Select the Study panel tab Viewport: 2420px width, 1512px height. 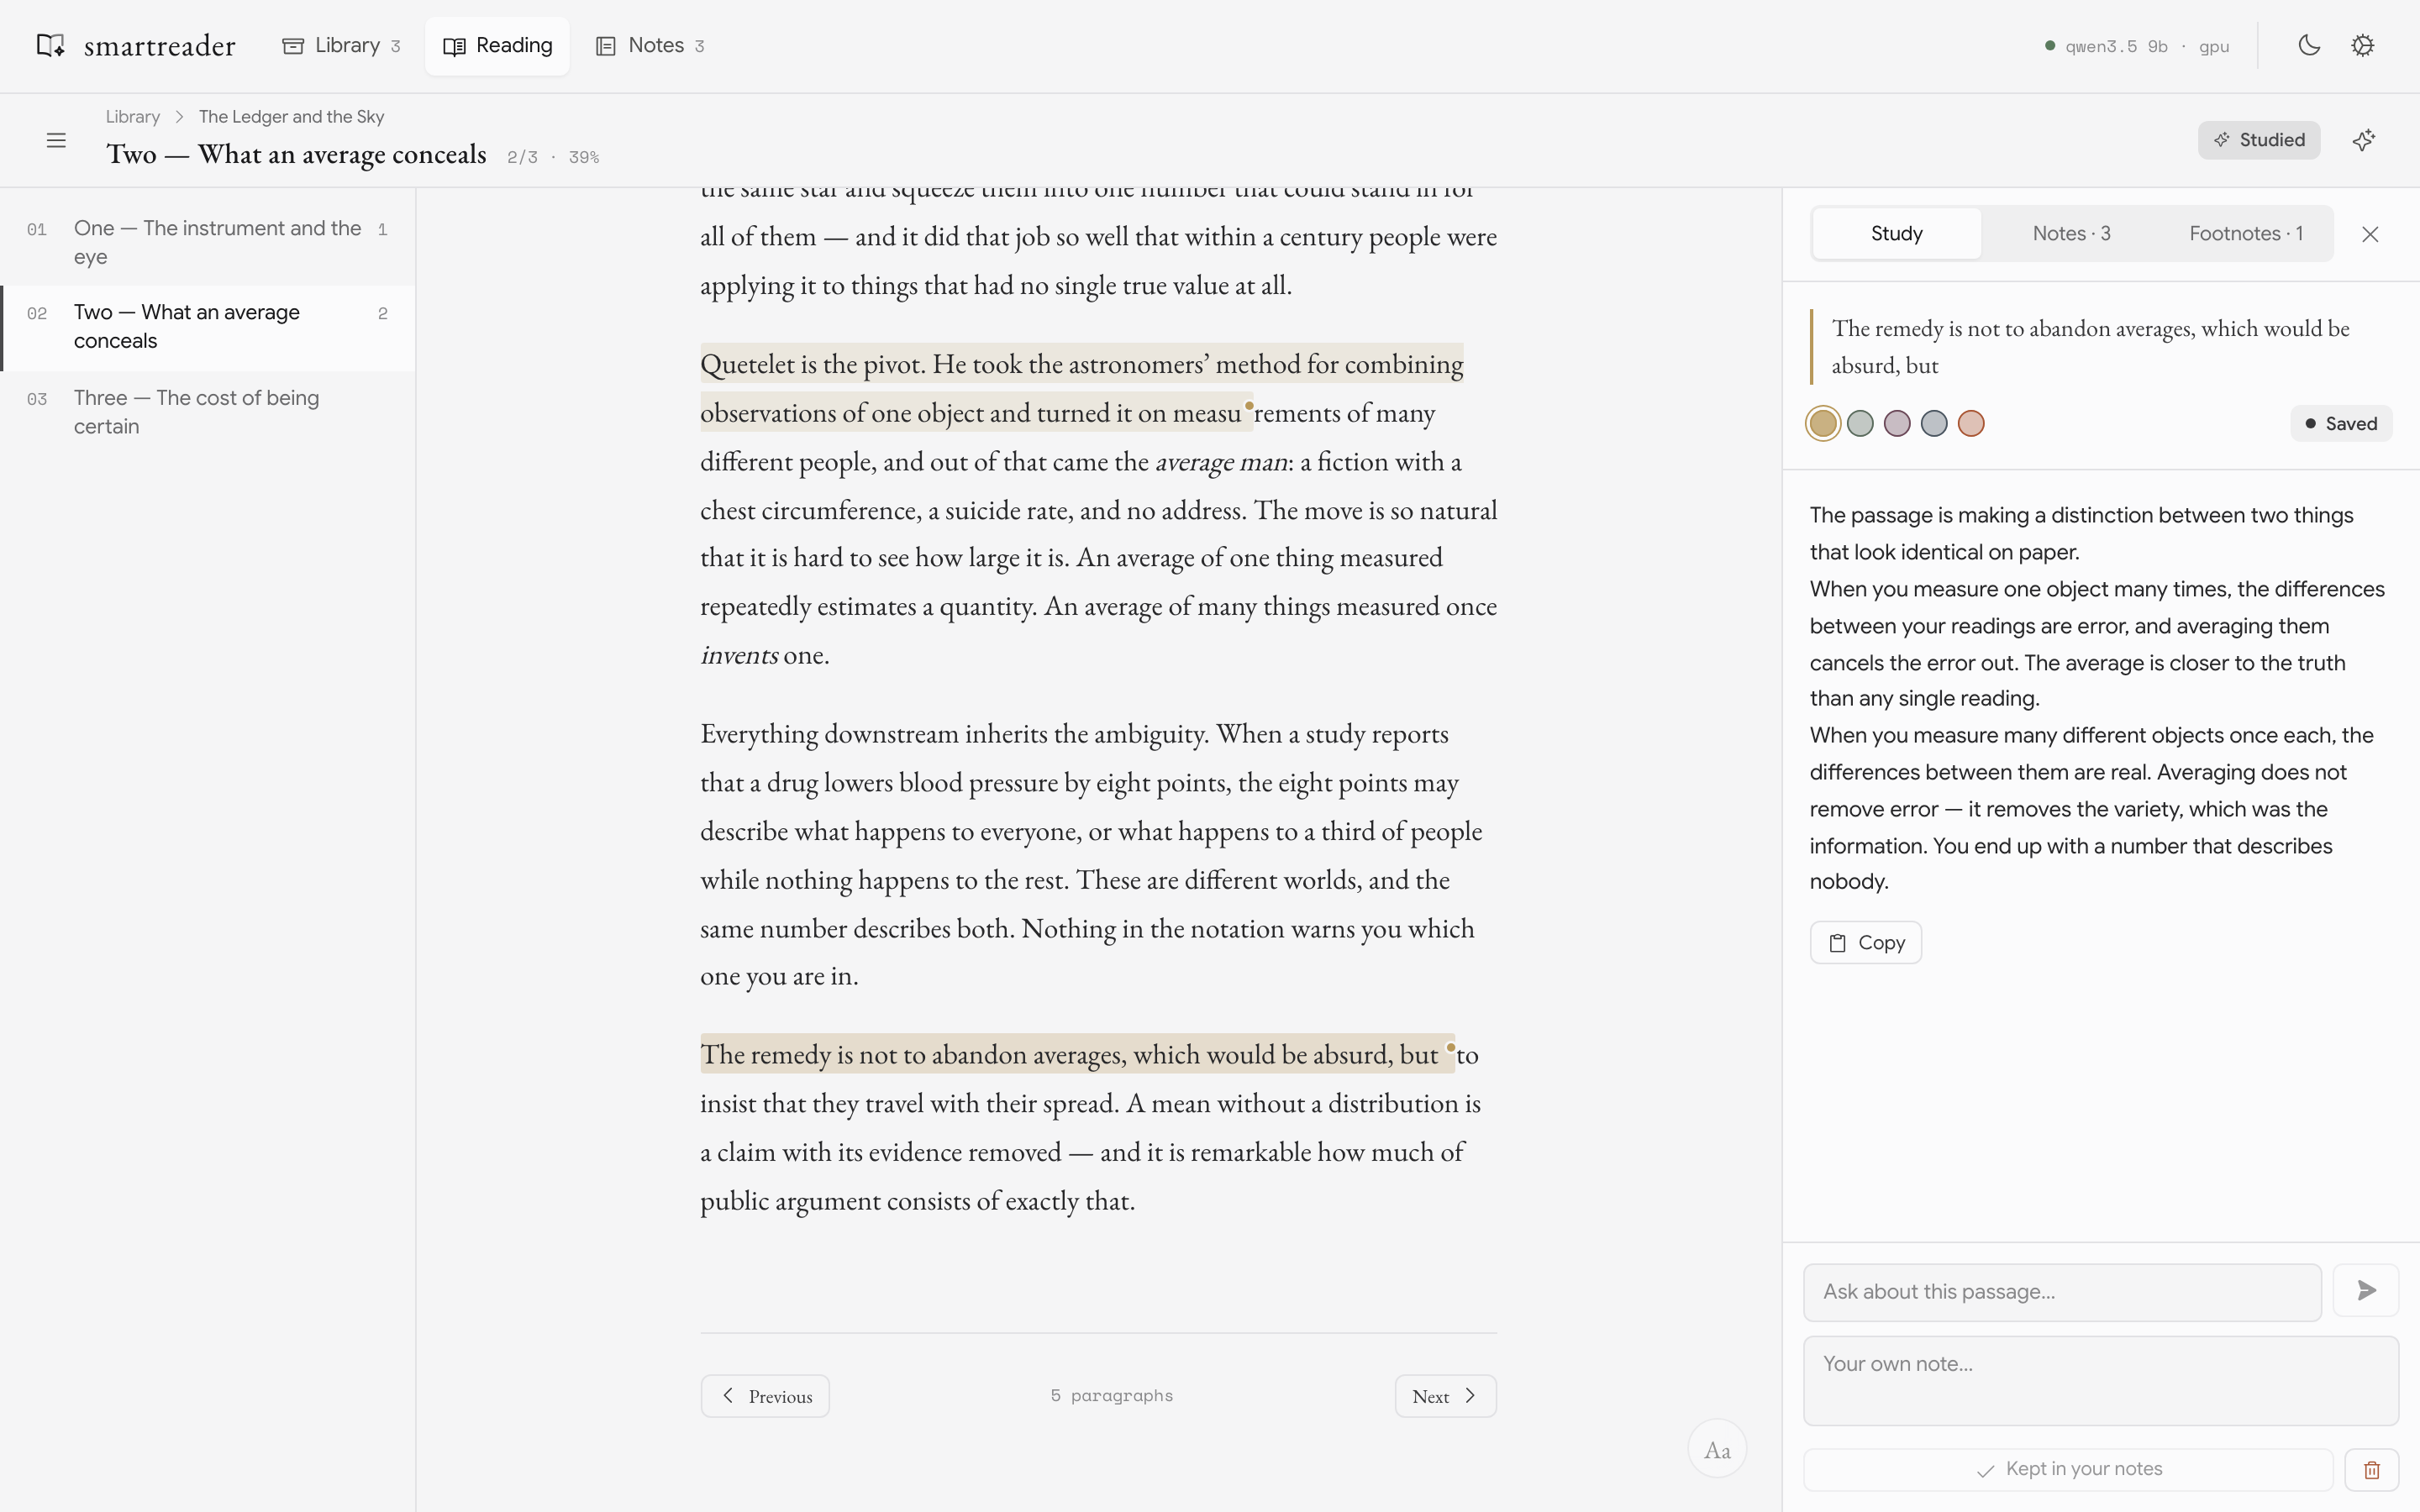point(1896,233)
